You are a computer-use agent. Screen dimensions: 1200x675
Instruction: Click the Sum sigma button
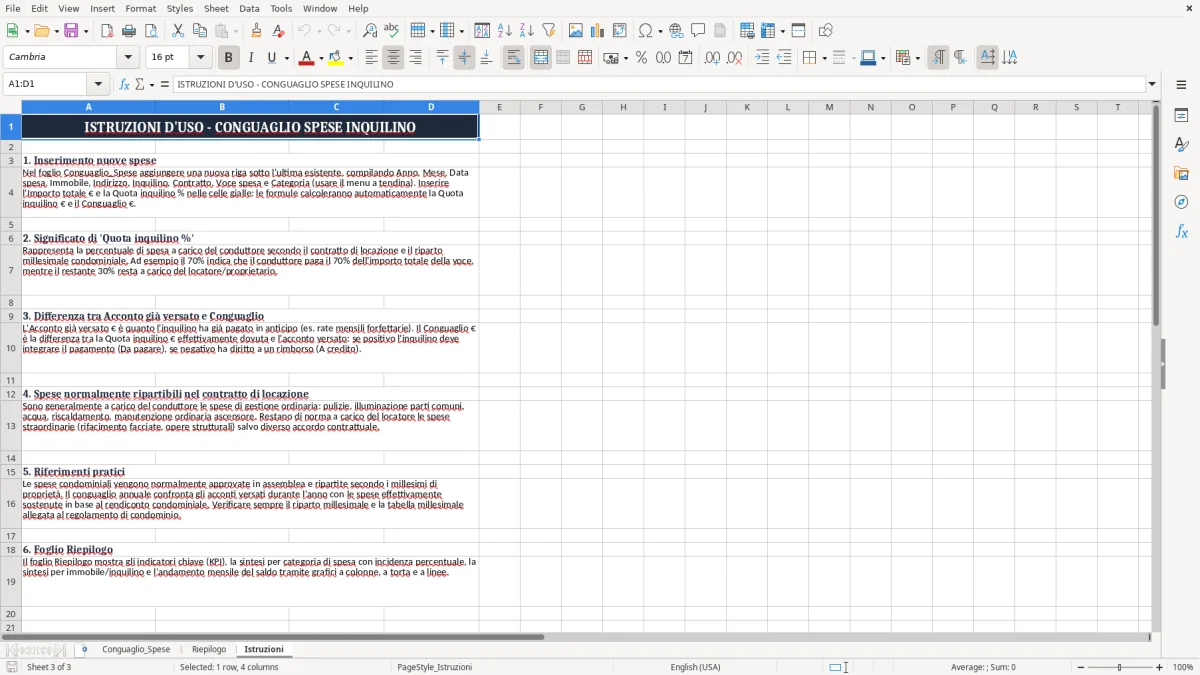[139, 84]
